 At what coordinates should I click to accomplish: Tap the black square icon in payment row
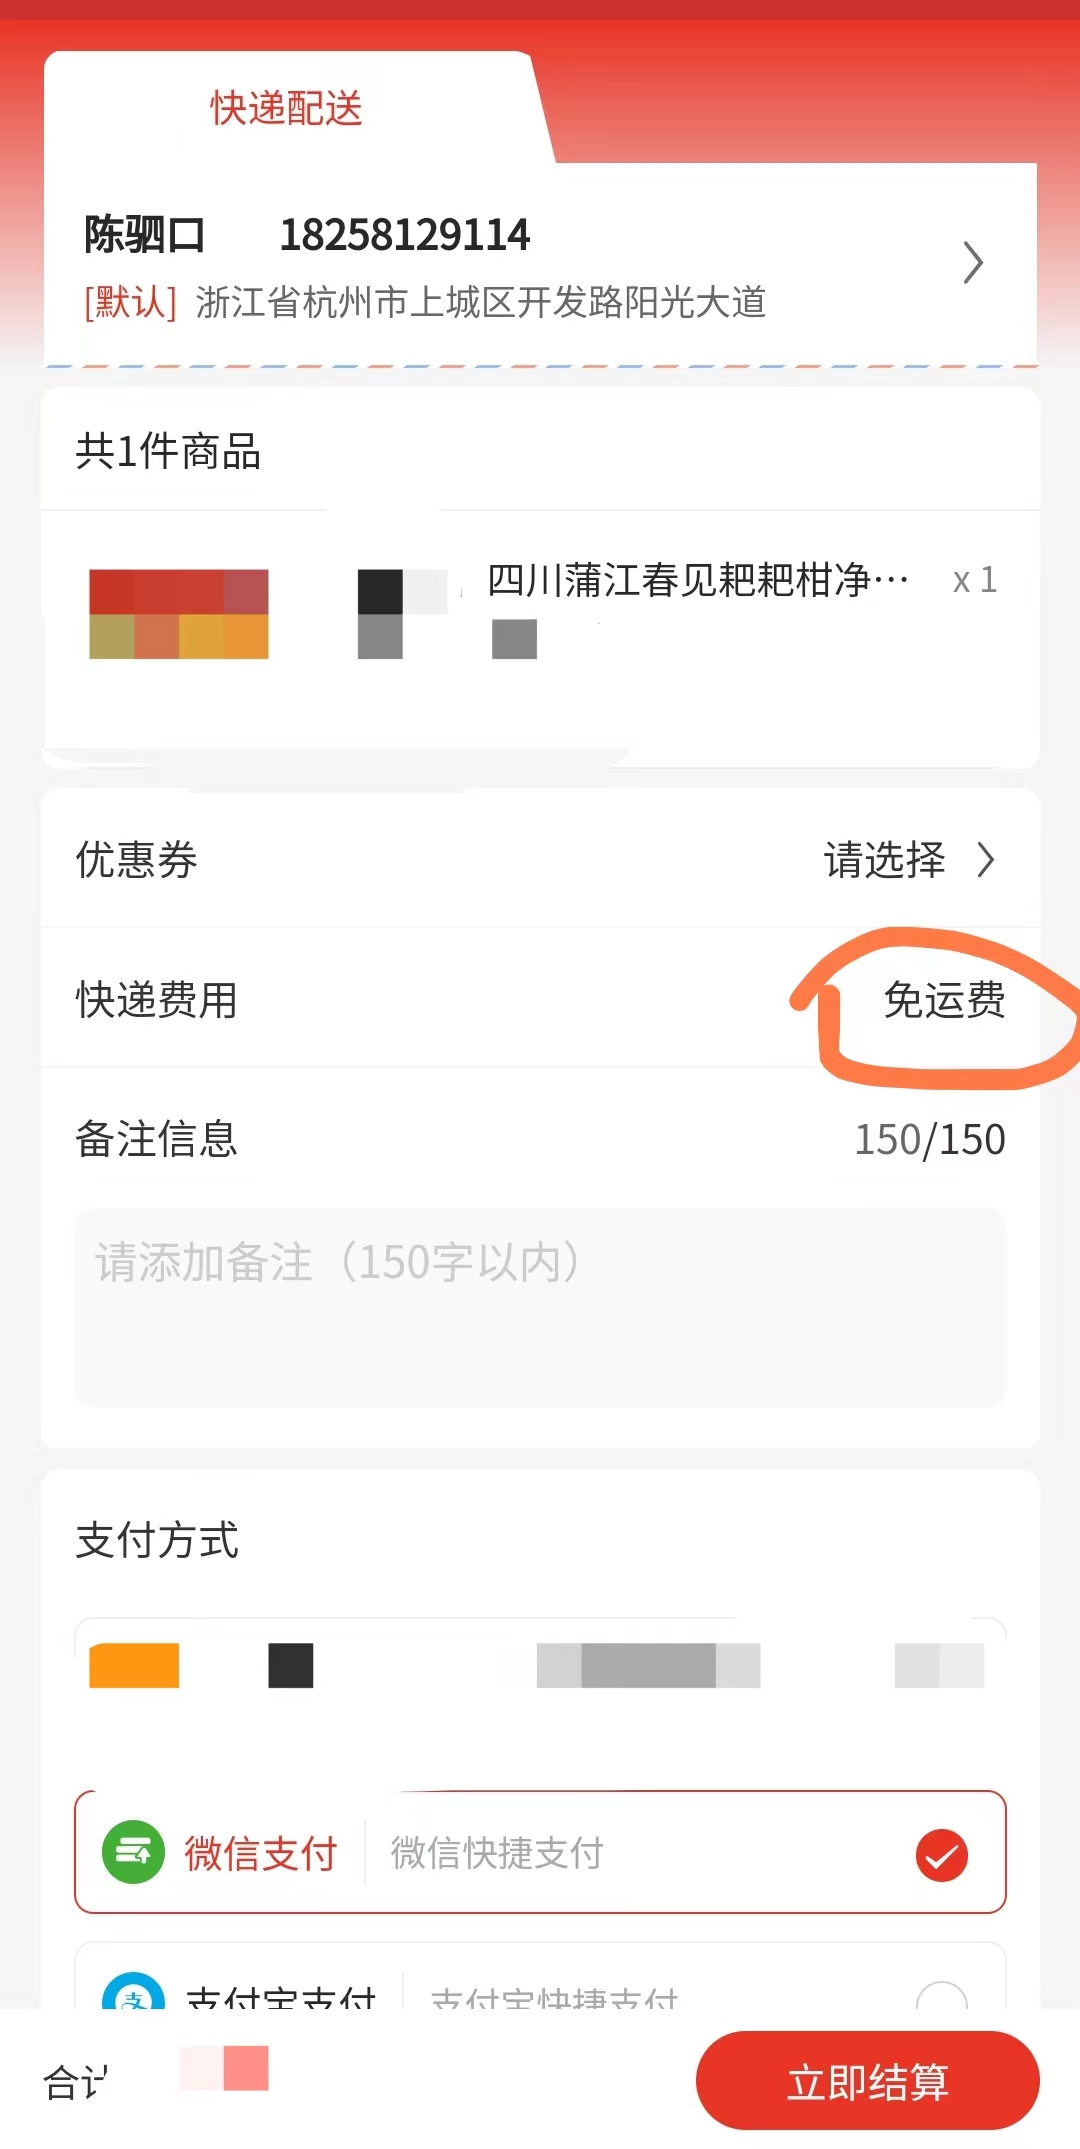click(291, 1665)
